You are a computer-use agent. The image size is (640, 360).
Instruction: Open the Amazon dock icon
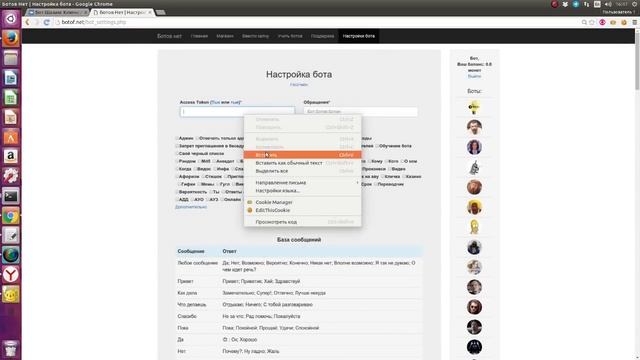coord(11,156)
